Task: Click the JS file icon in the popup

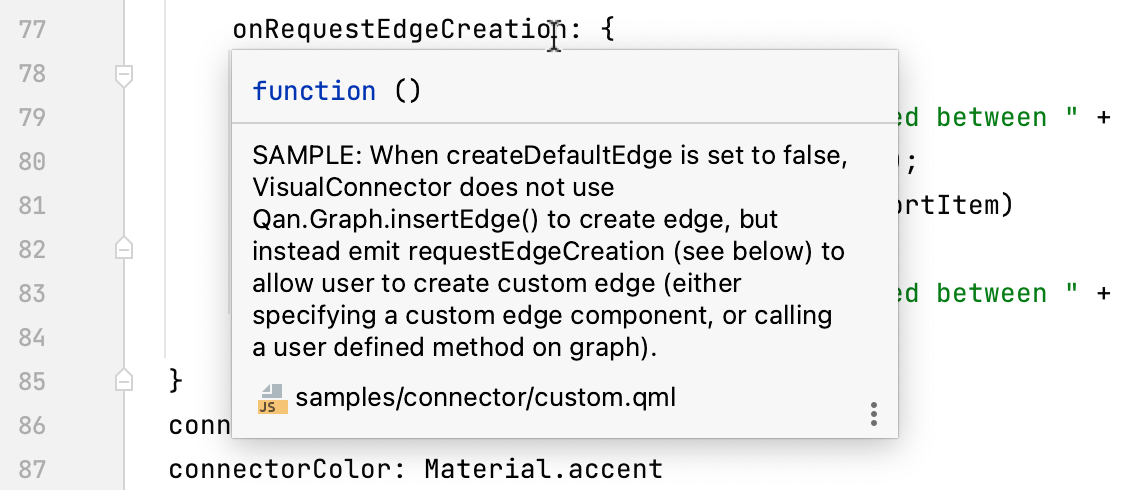Action: pyautogui.click(x=271, y=398)
